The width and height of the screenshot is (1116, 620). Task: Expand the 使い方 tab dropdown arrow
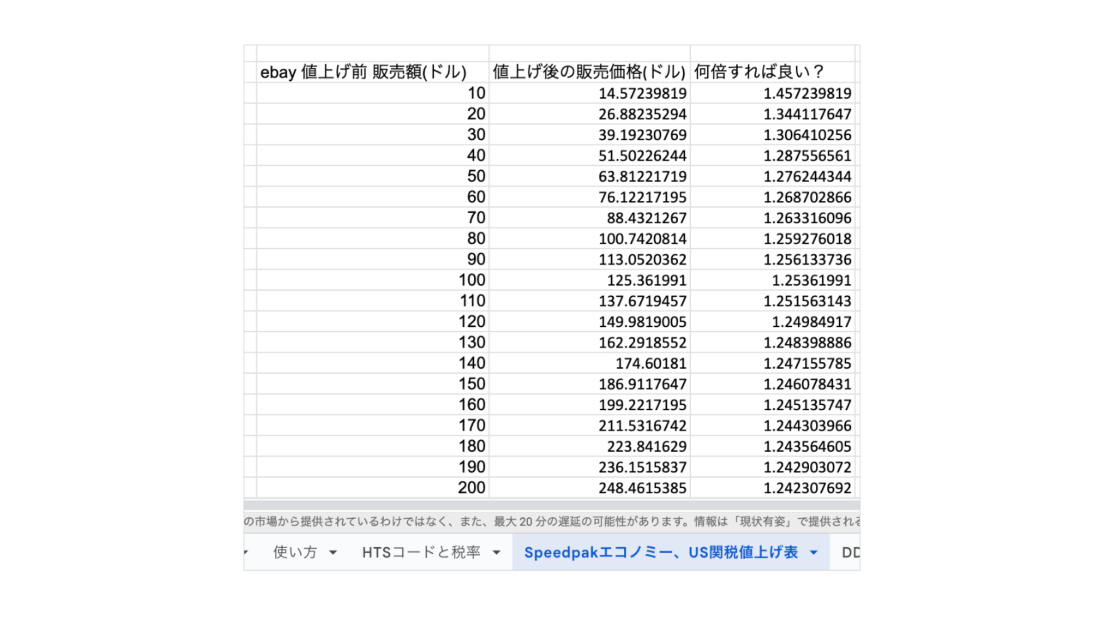point(333,553)
